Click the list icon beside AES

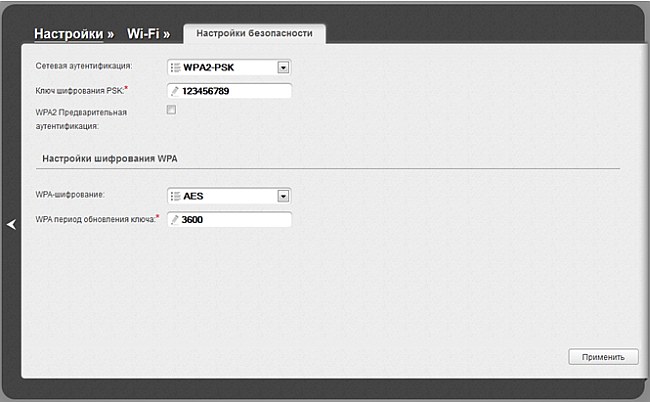[x=175, y=196]
